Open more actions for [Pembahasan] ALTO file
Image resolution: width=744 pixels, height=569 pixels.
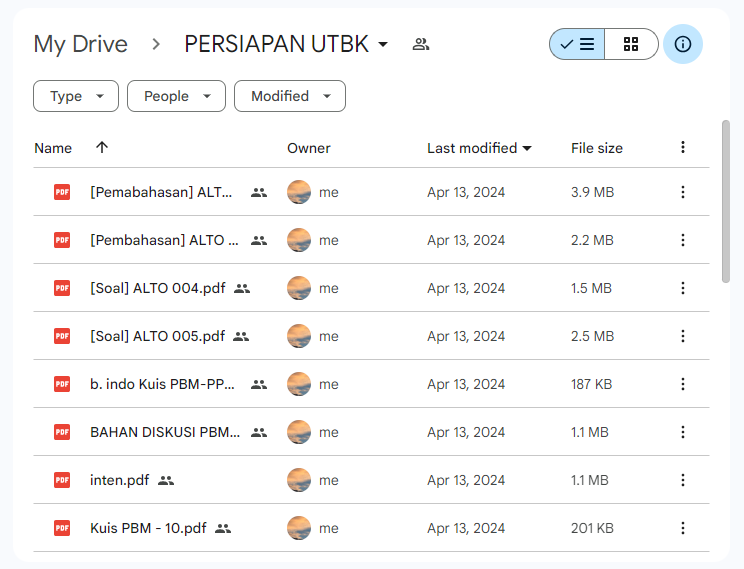point(683,240)
